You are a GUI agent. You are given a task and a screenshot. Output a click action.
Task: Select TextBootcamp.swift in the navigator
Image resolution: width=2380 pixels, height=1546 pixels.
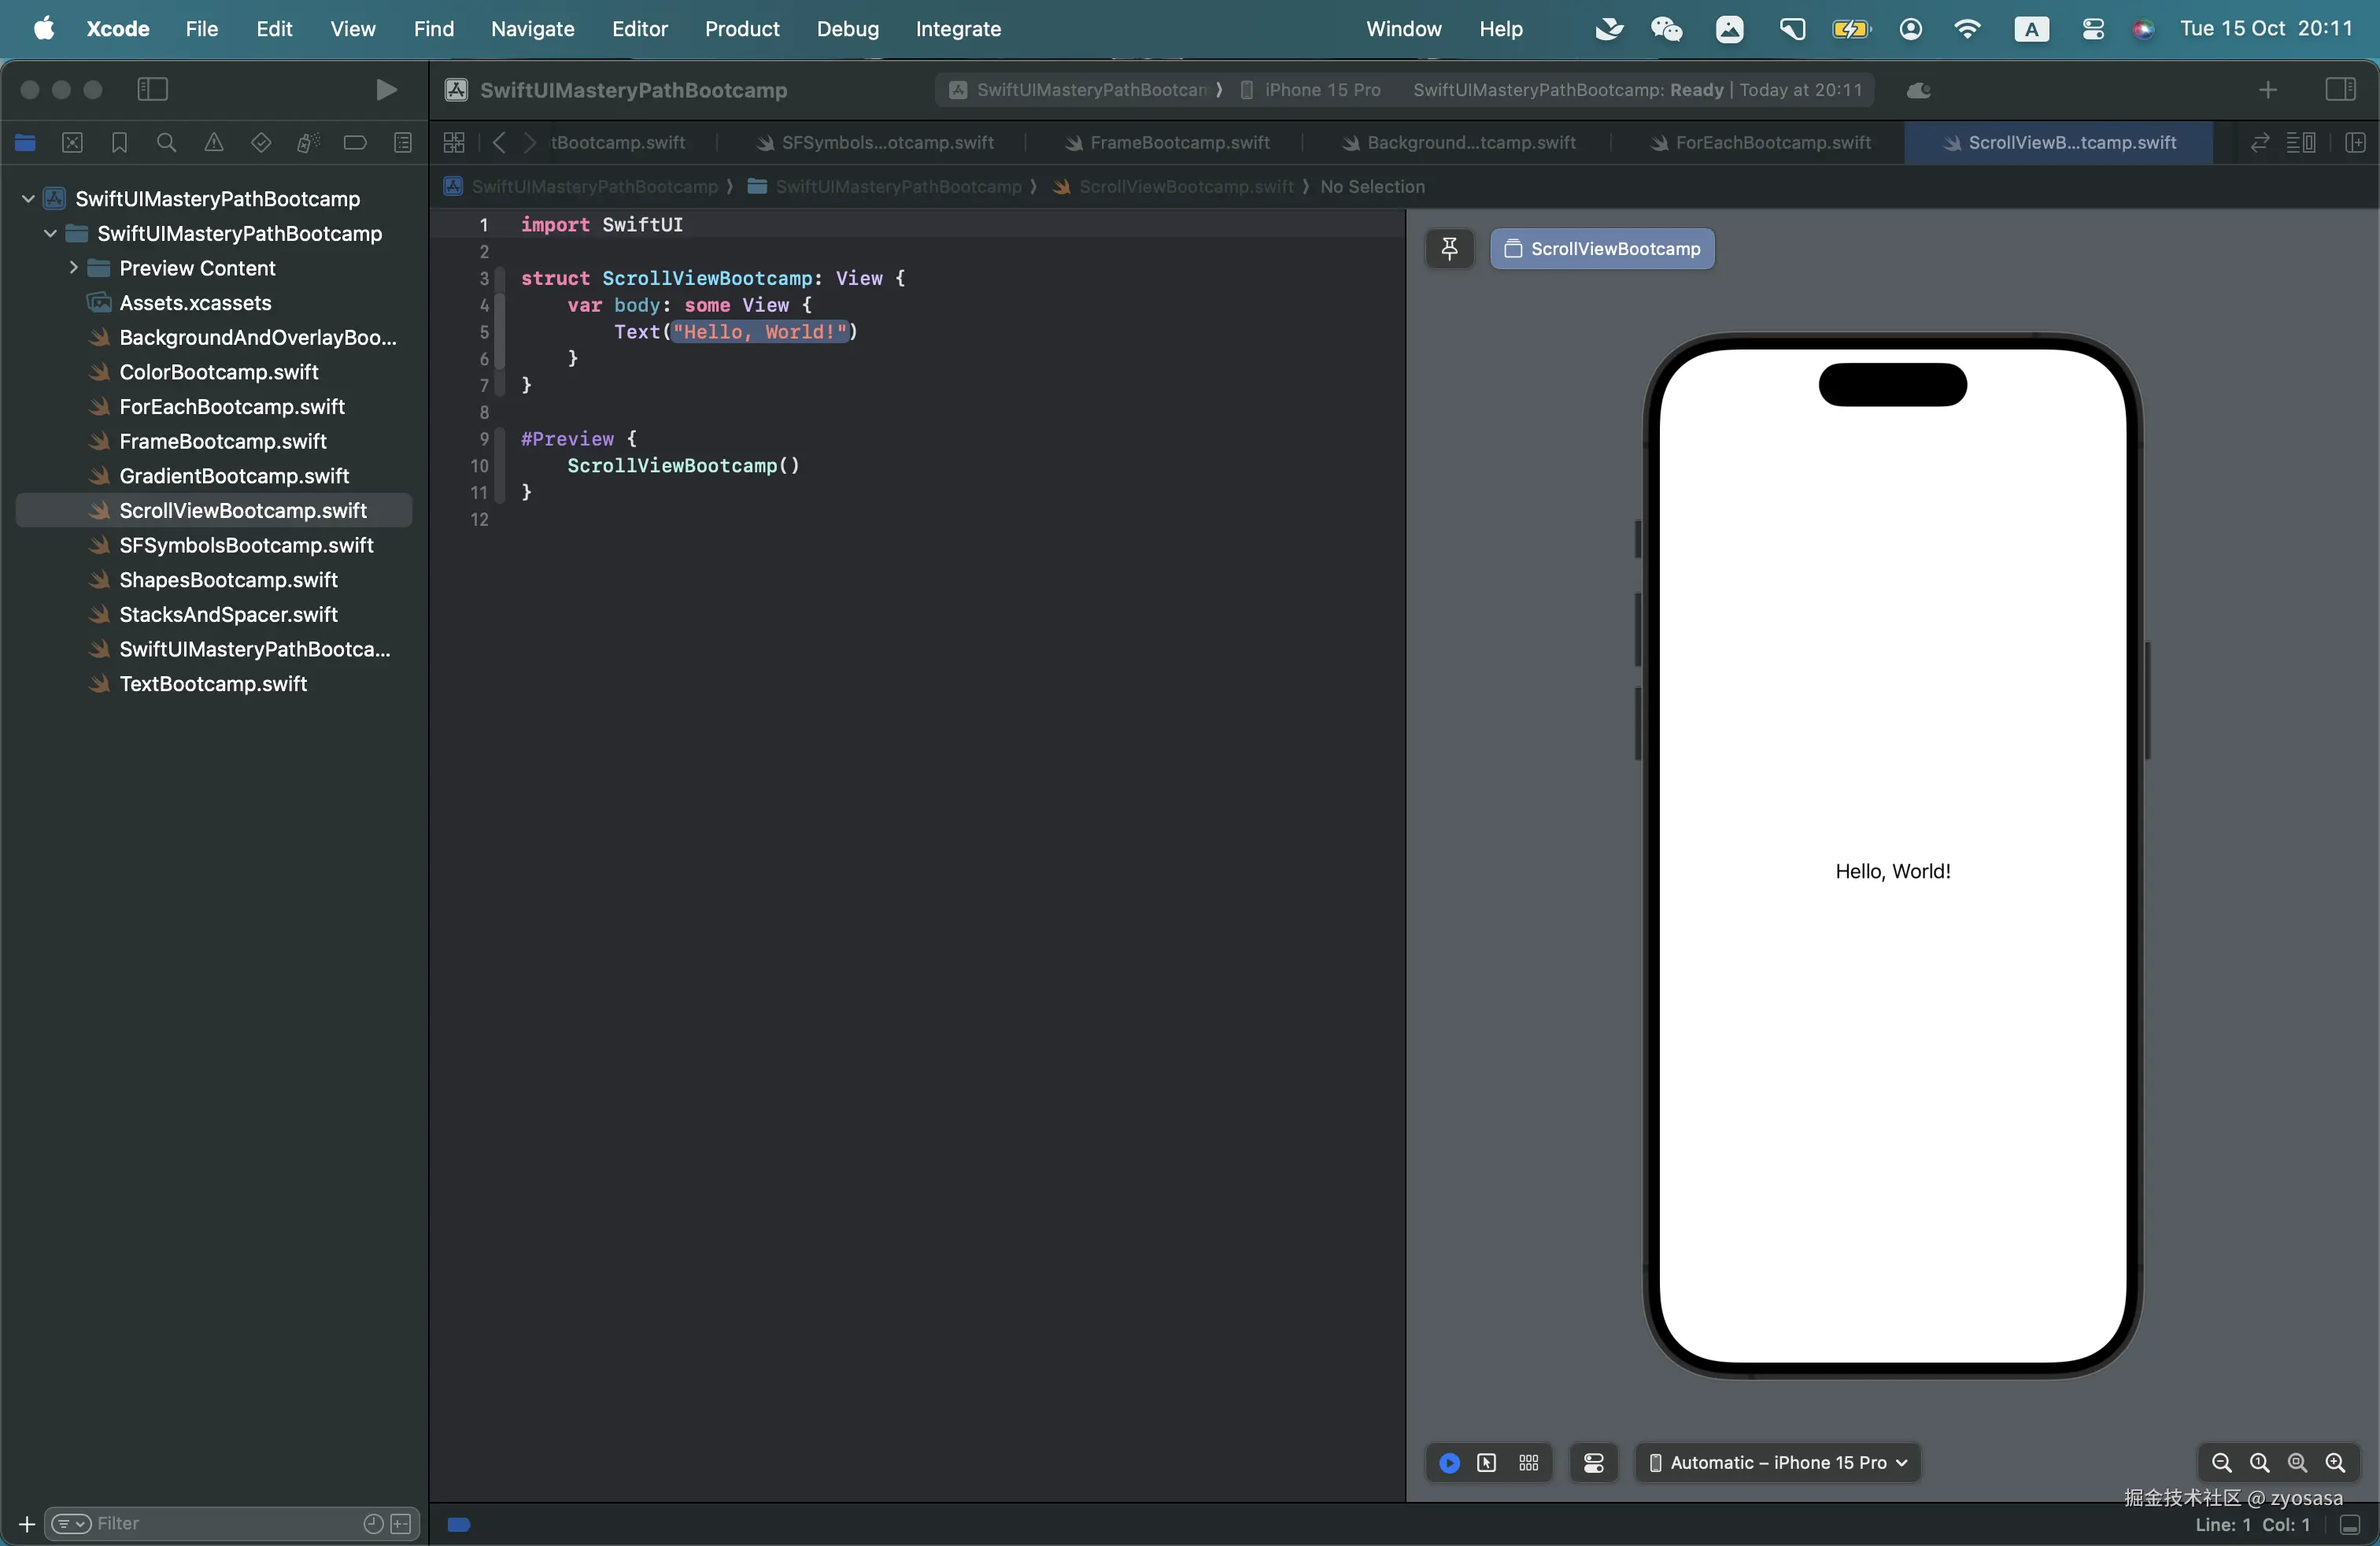pyautogui.click(x=213, y=684)
